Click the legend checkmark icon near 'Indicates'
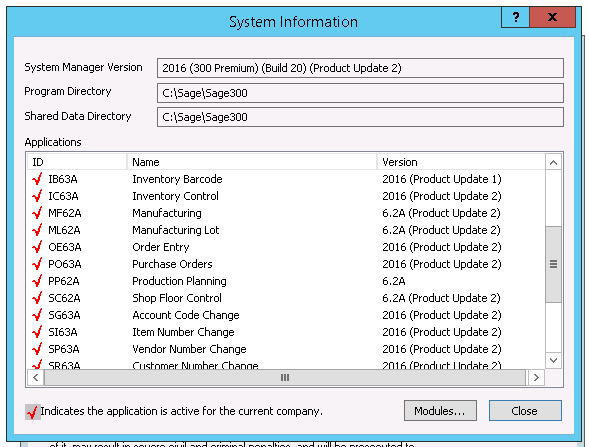The width and height of the screenshot is (589, 447). pyautogui.click(x=32, y=412)
